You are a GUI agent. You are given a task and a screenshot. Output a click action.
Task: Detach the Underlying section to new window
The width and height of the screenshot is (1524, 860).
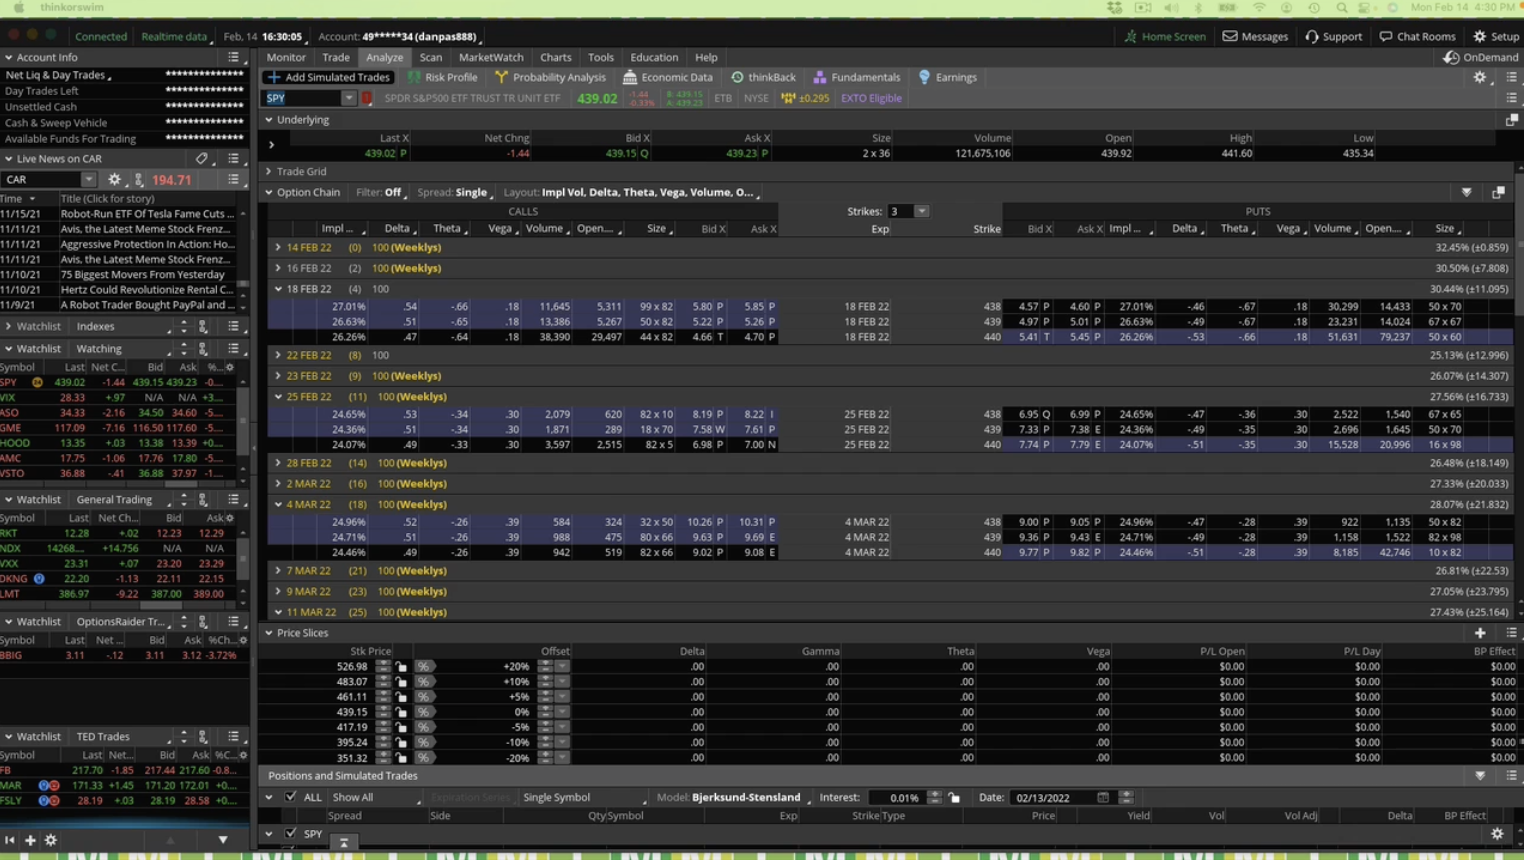(x=1511, y=120)
